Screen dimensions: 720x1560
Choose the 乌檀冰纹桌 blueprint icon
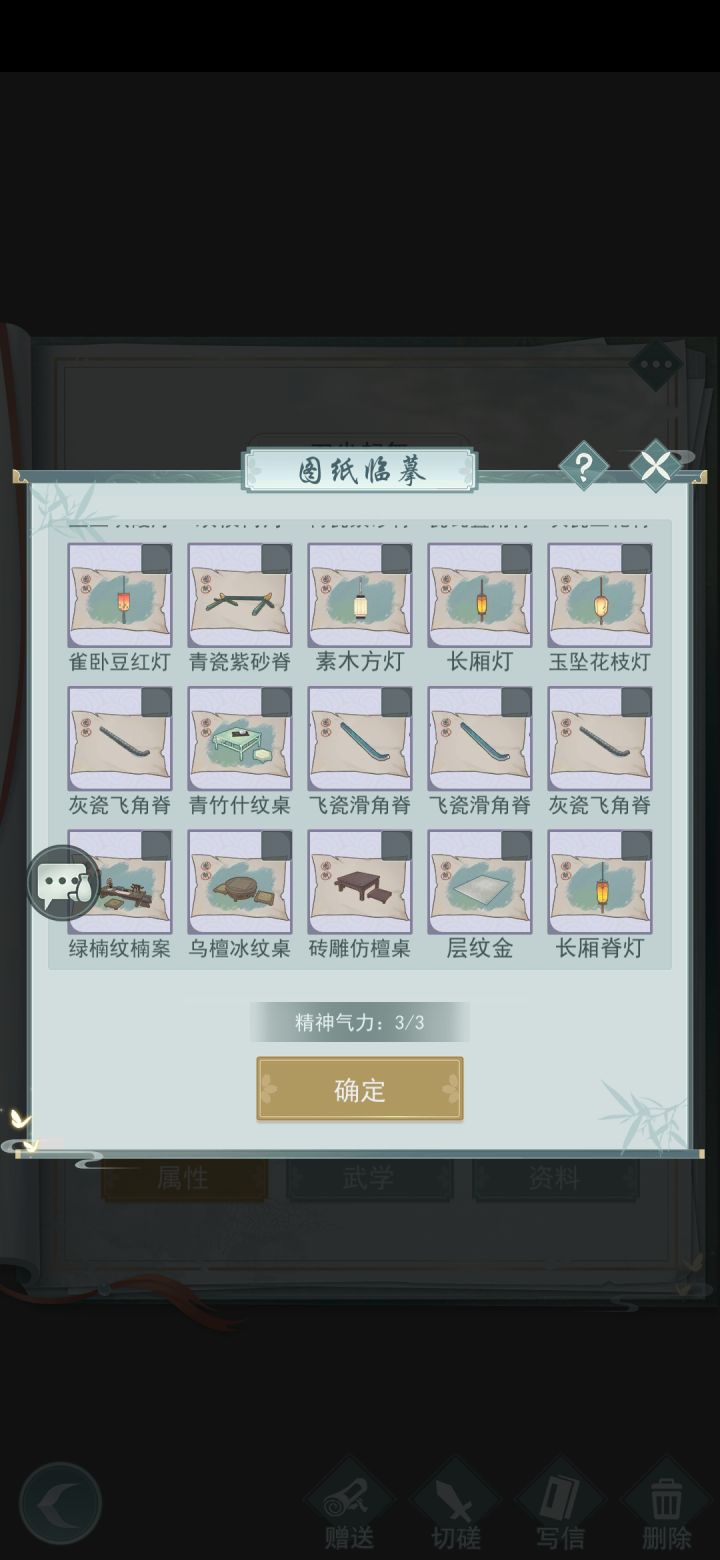click(x=240, y=881)
